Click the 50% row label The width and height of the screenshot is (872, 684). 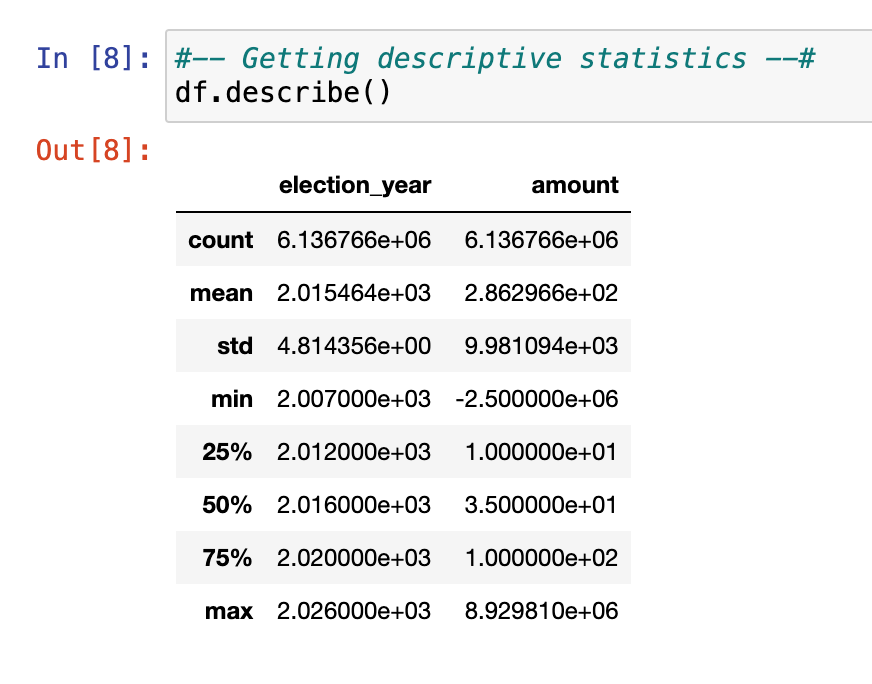(x=227, y=505)
